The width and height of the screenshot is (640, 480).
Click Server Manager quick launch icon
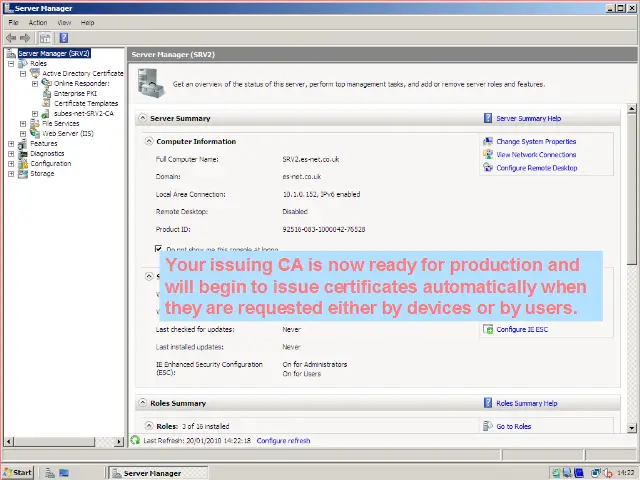(x=50, y=473)
